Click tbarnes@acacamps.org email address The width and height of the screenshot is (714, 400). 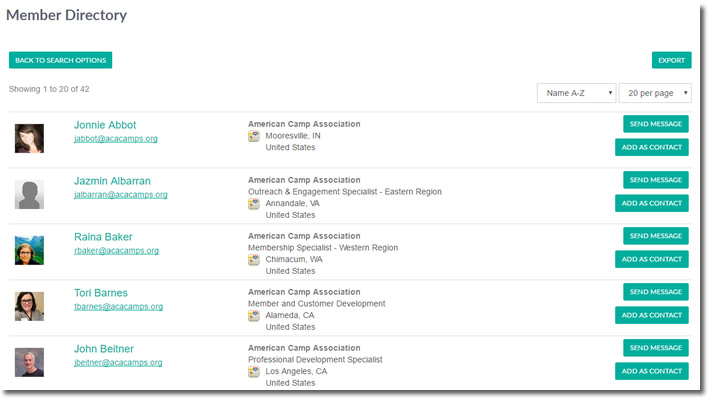click(x=118, y=307)
